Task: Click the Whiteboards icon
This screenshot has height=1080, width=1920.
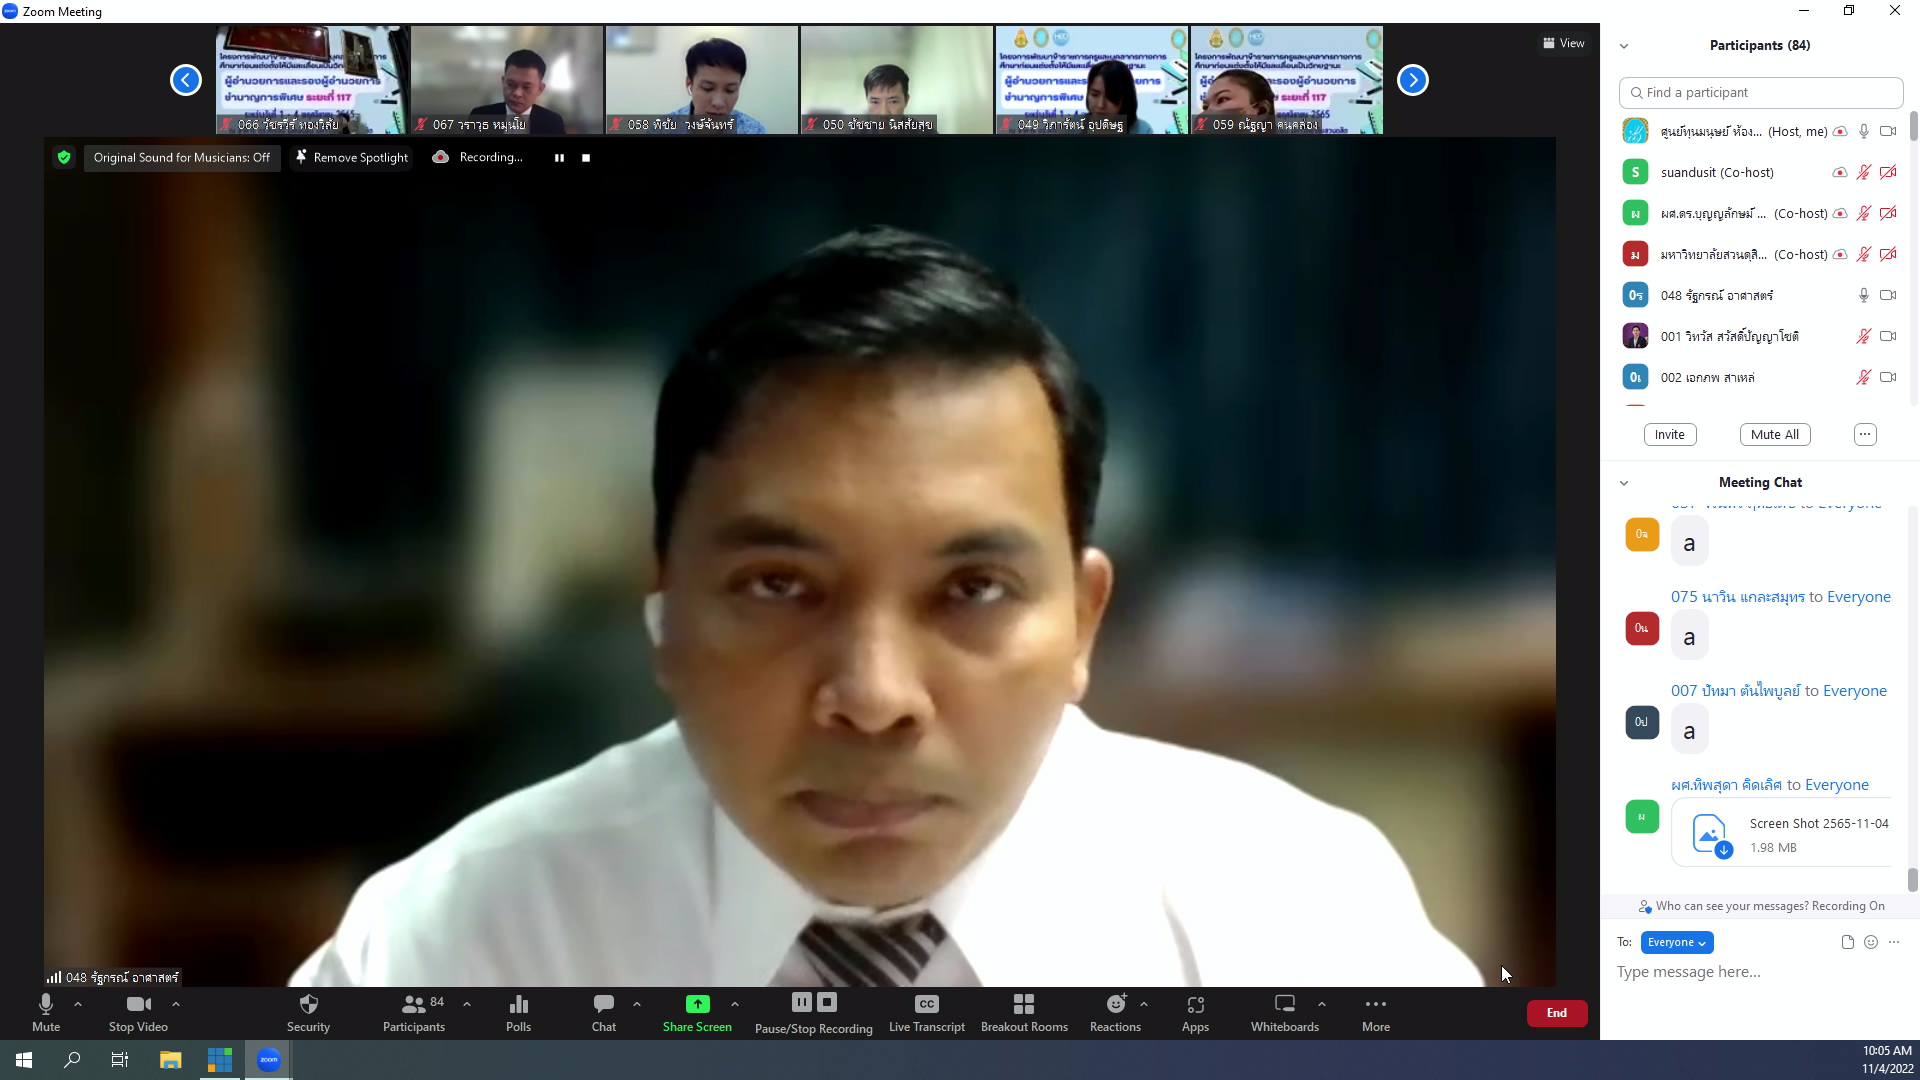Action: [1284, 1004]
